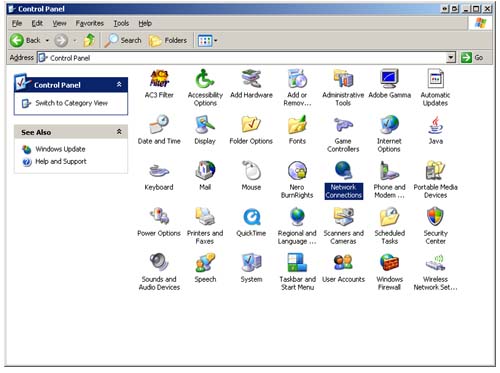The width and height of the screenshot is (500, 373).
Task: Open Portable Media Devices
Action: [x=435, y=180]
